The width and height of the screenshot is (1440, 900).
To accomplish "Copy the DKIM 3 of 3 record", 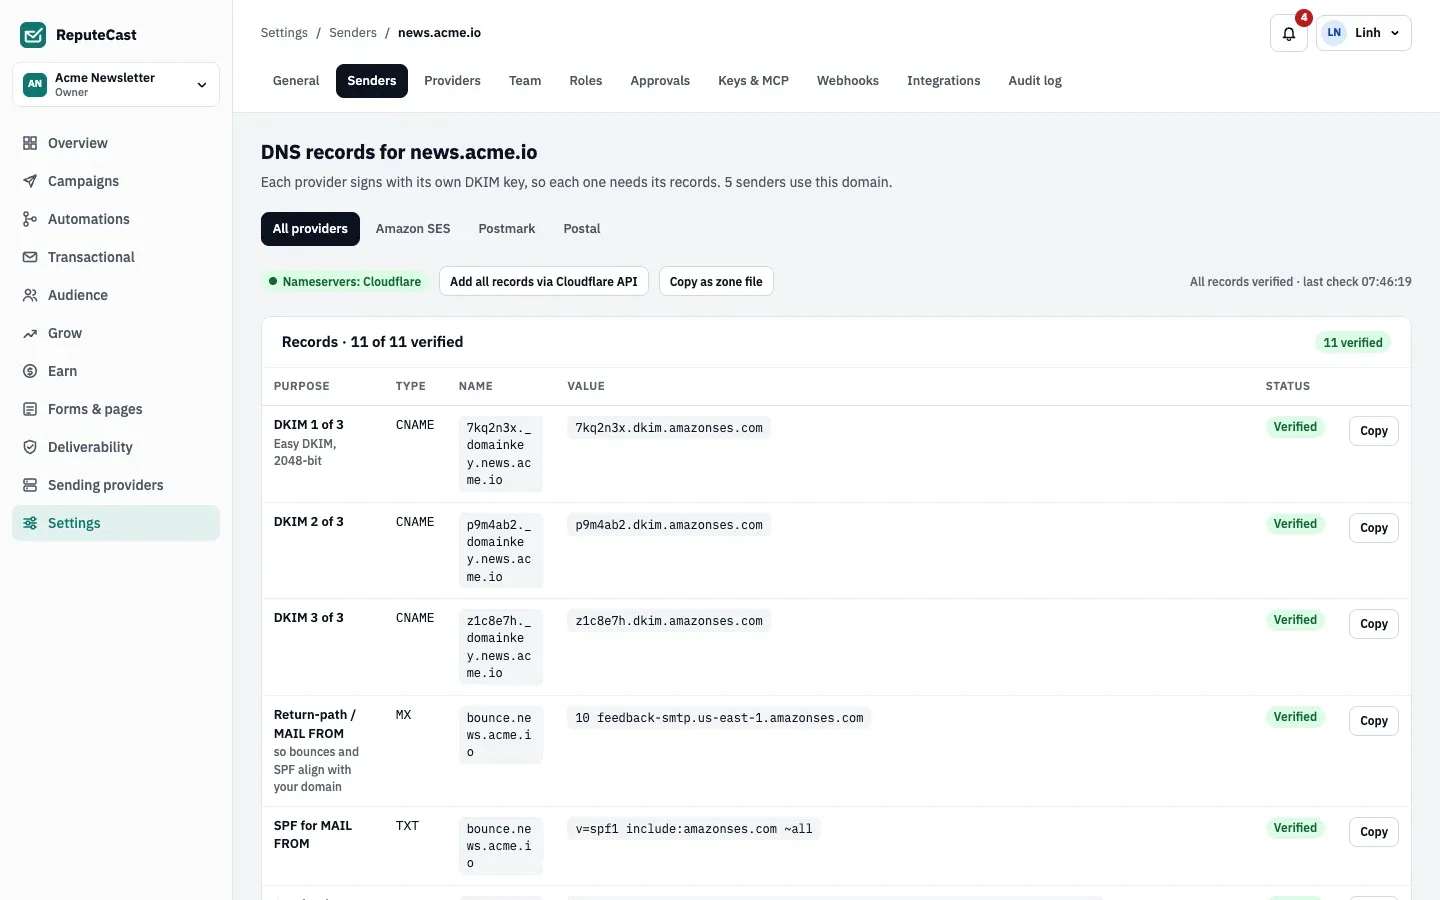I will tap(1374, 624).
